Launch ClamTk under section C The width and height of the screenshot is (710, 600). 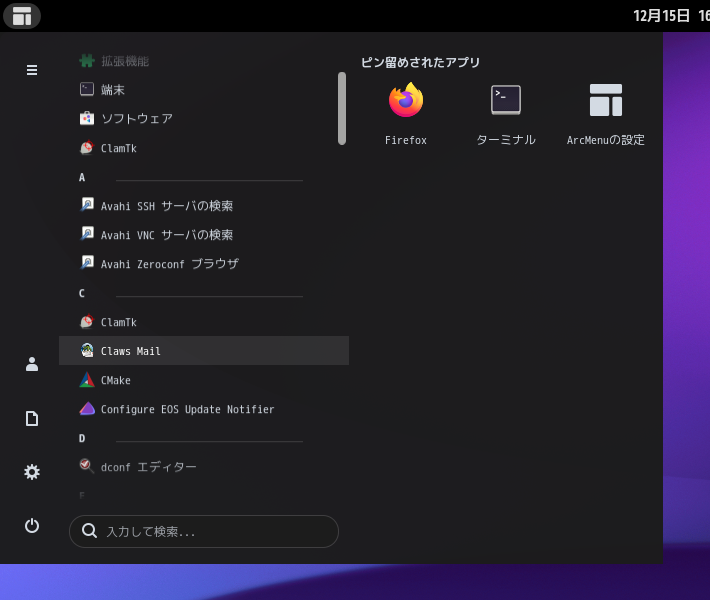(204, 322)
